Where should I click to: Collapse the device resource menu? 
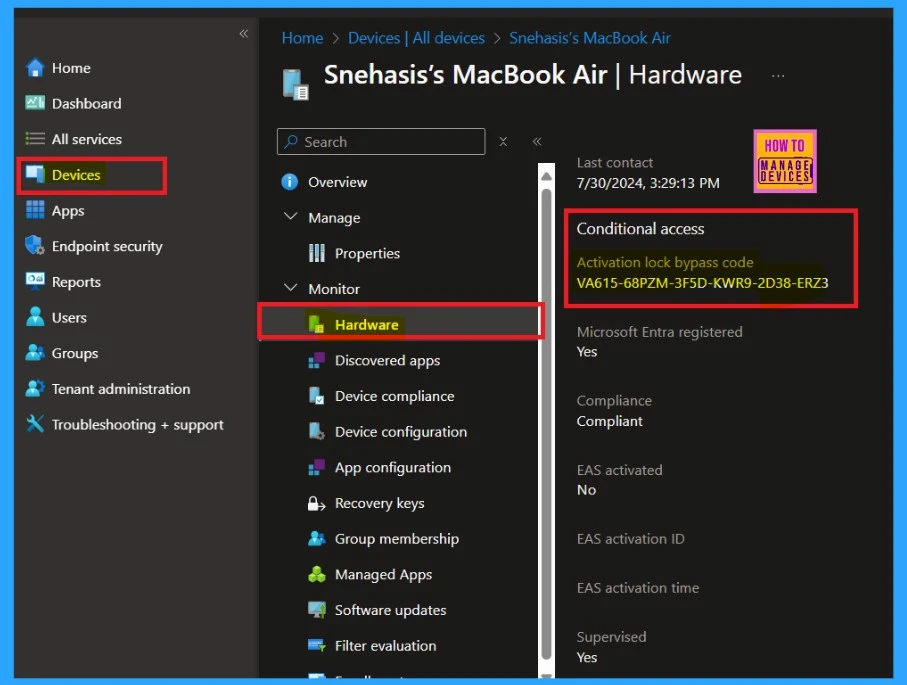(x=537, y=141)
